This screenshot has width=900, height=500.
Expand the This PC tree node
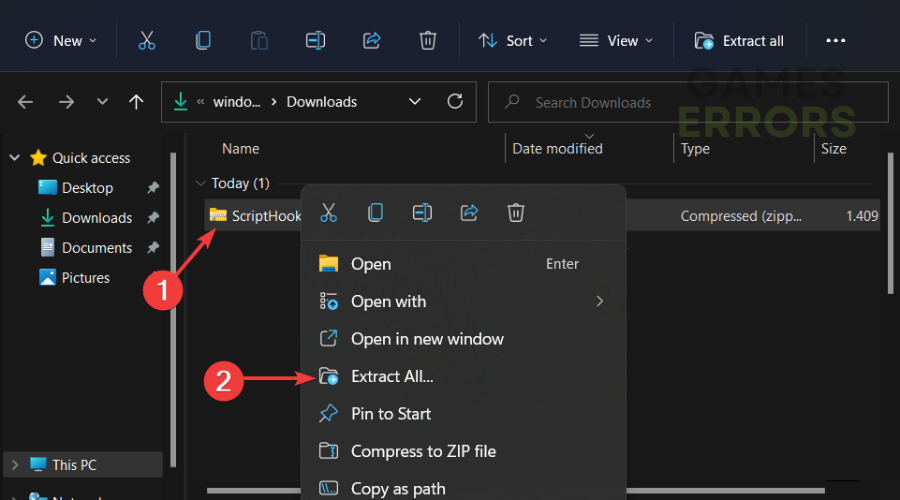click(14, 465)
